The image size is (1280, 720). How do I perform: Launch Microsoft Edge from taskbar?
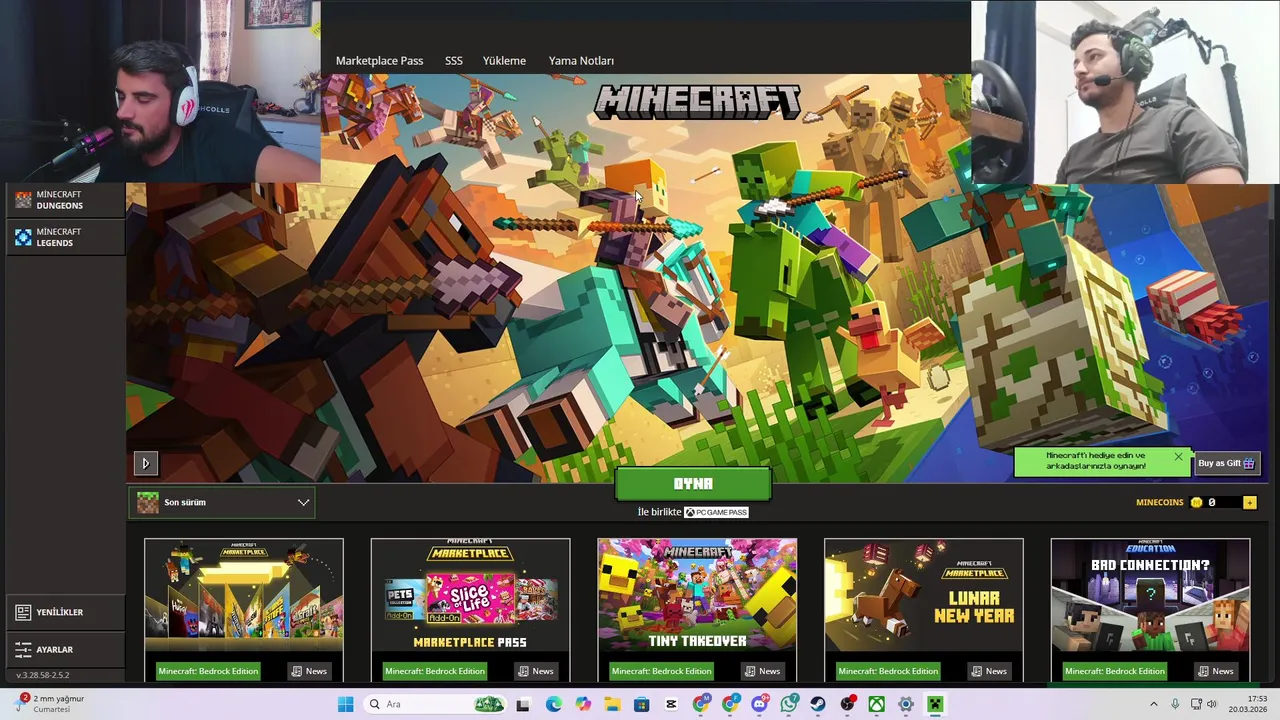click(553, 704)
